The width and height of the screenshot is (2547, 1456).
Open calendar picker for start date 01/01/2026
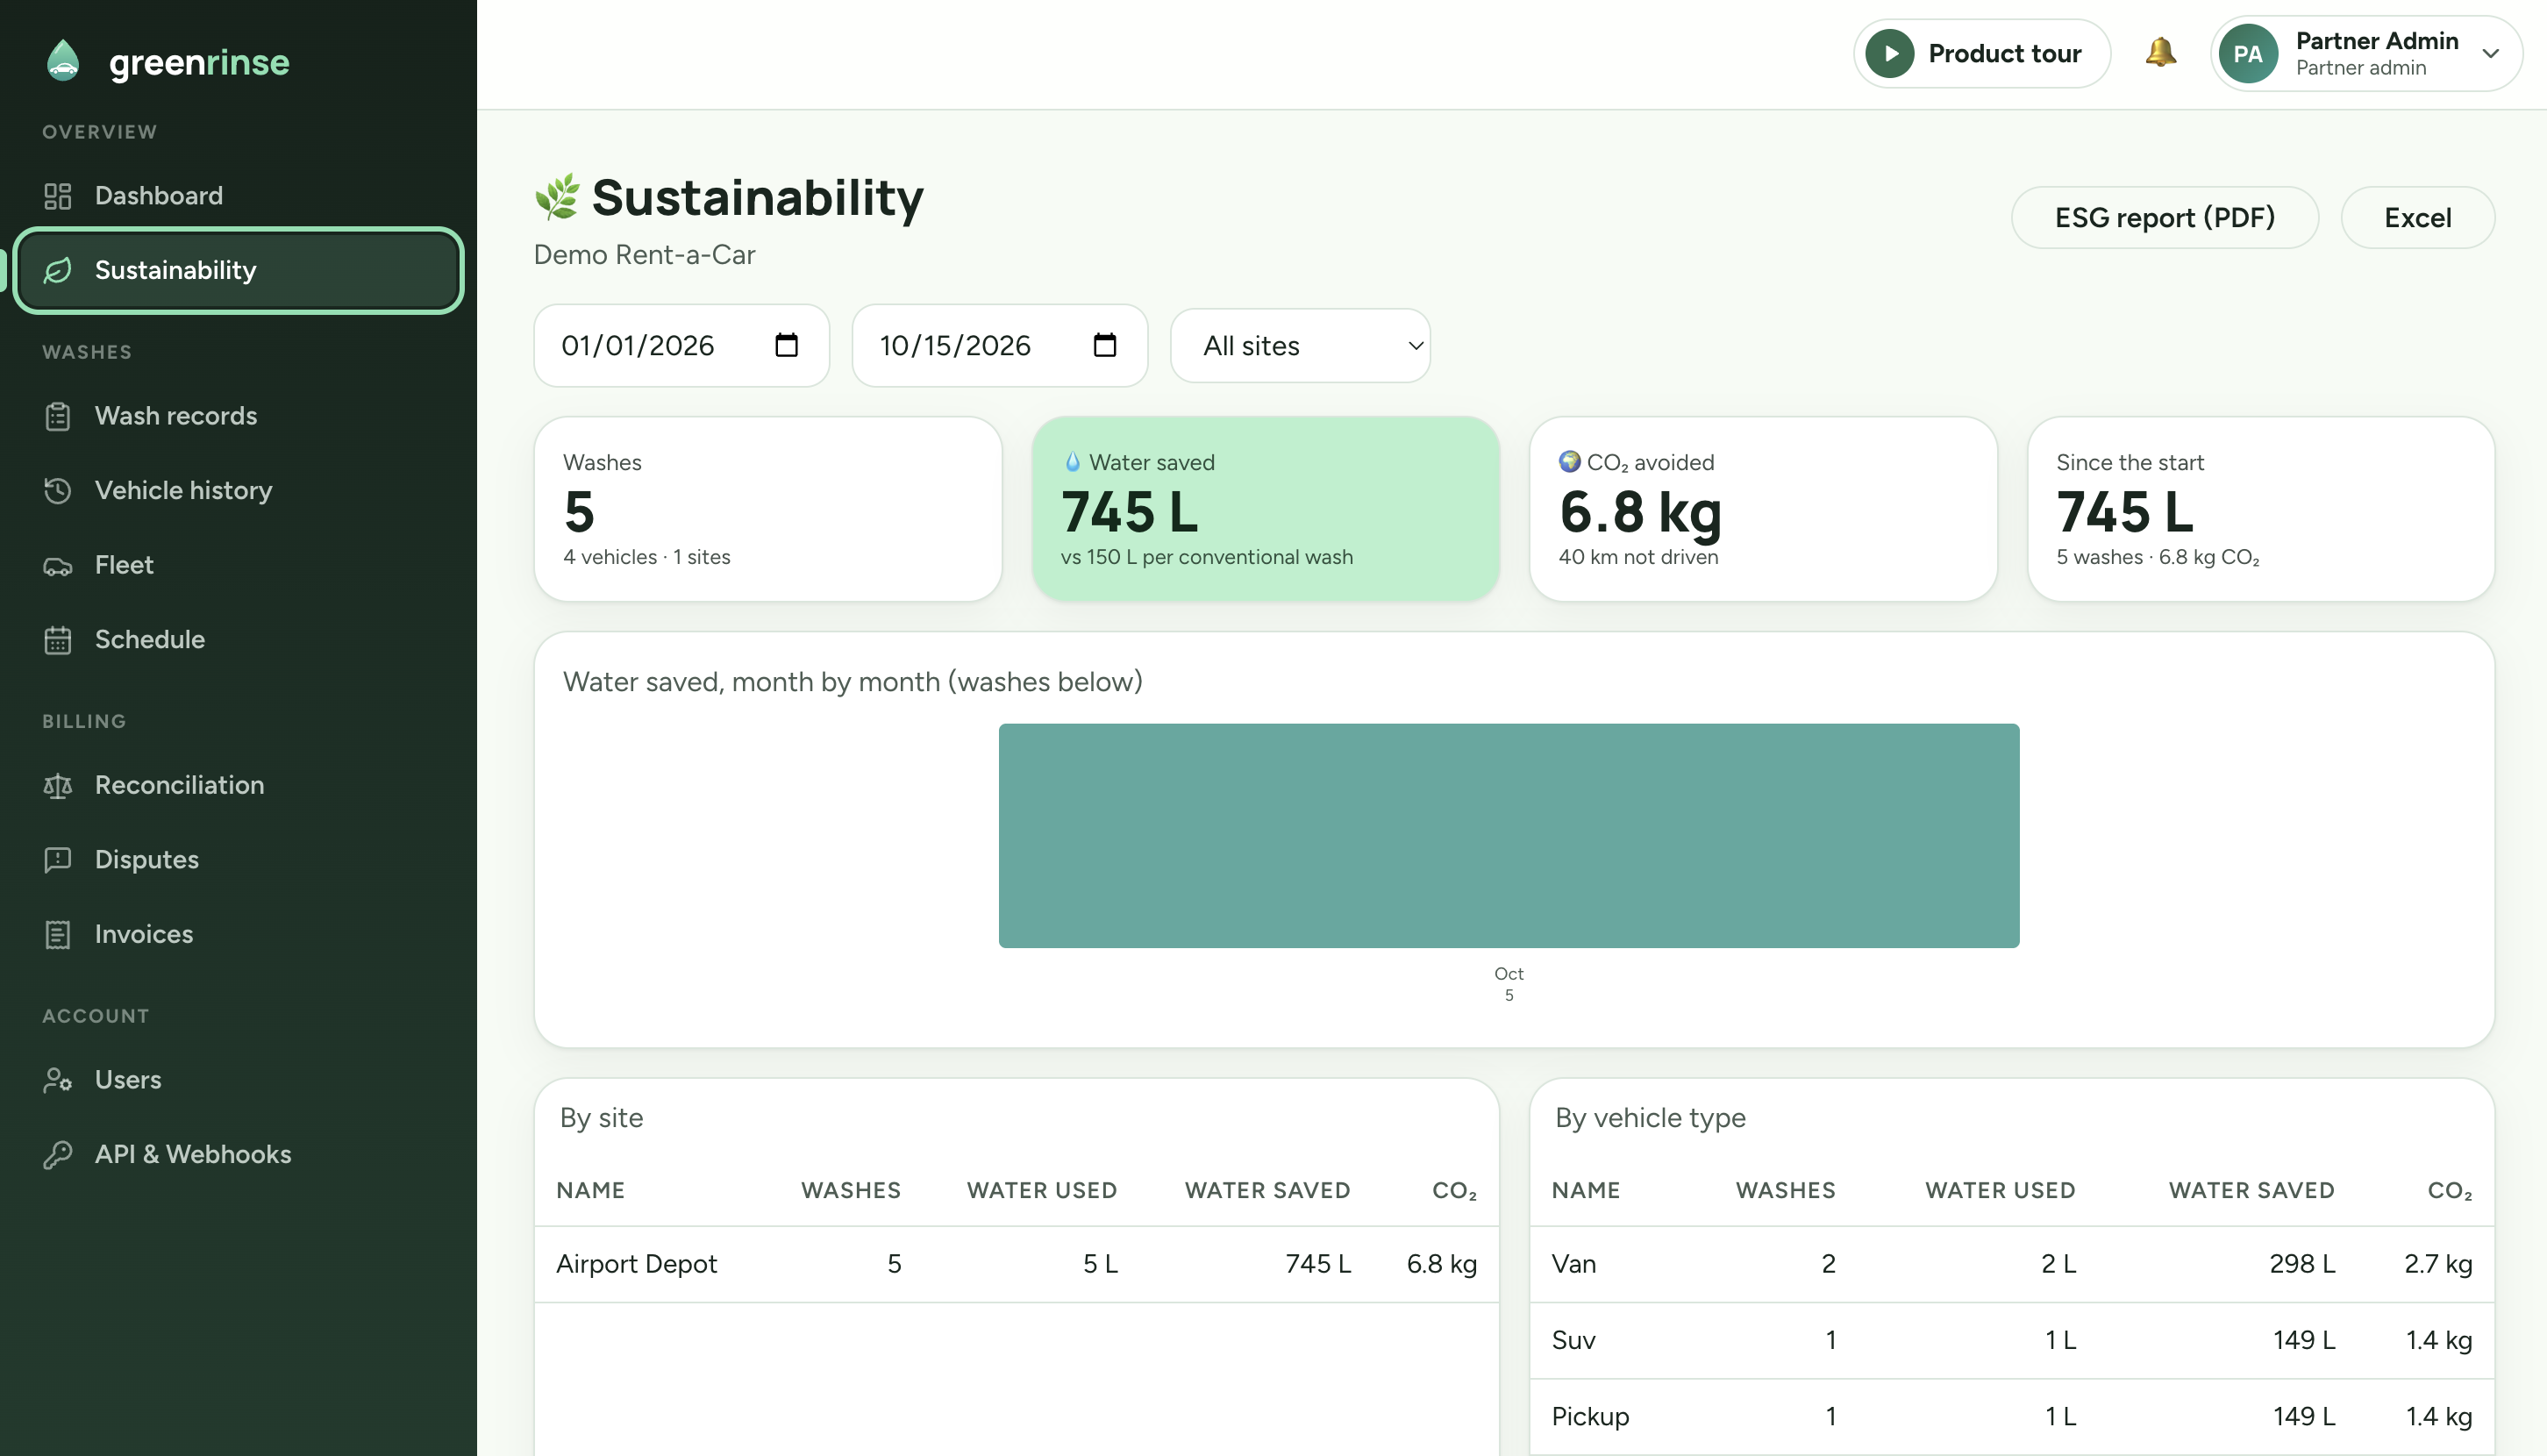click(787, 345)
